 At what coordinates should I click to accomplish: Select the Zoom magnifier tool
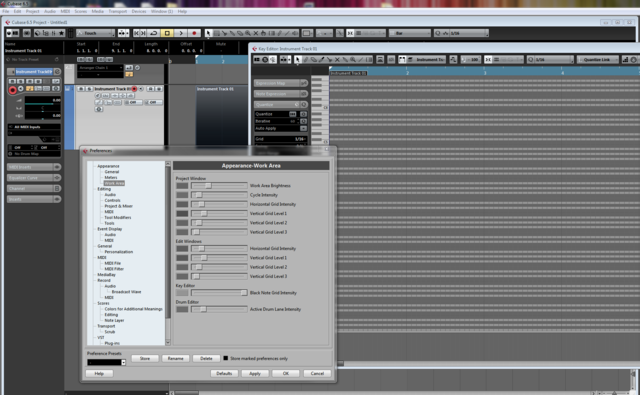[x=248, y=33]
